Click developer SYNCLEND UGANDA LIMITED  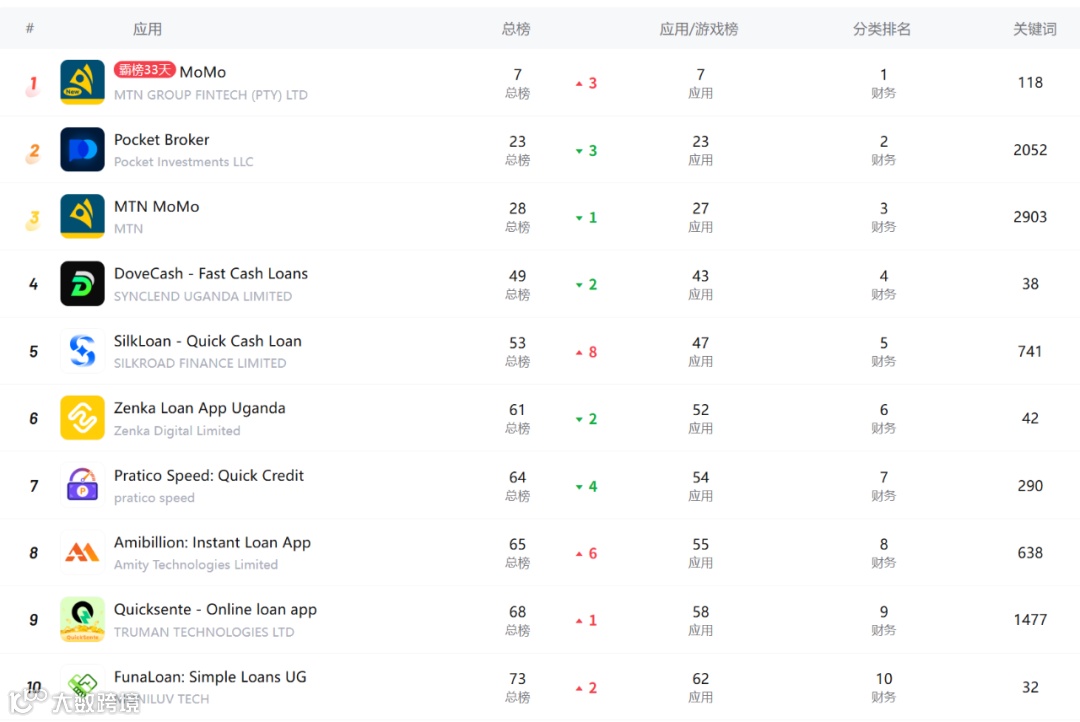[x=202, y=296]
